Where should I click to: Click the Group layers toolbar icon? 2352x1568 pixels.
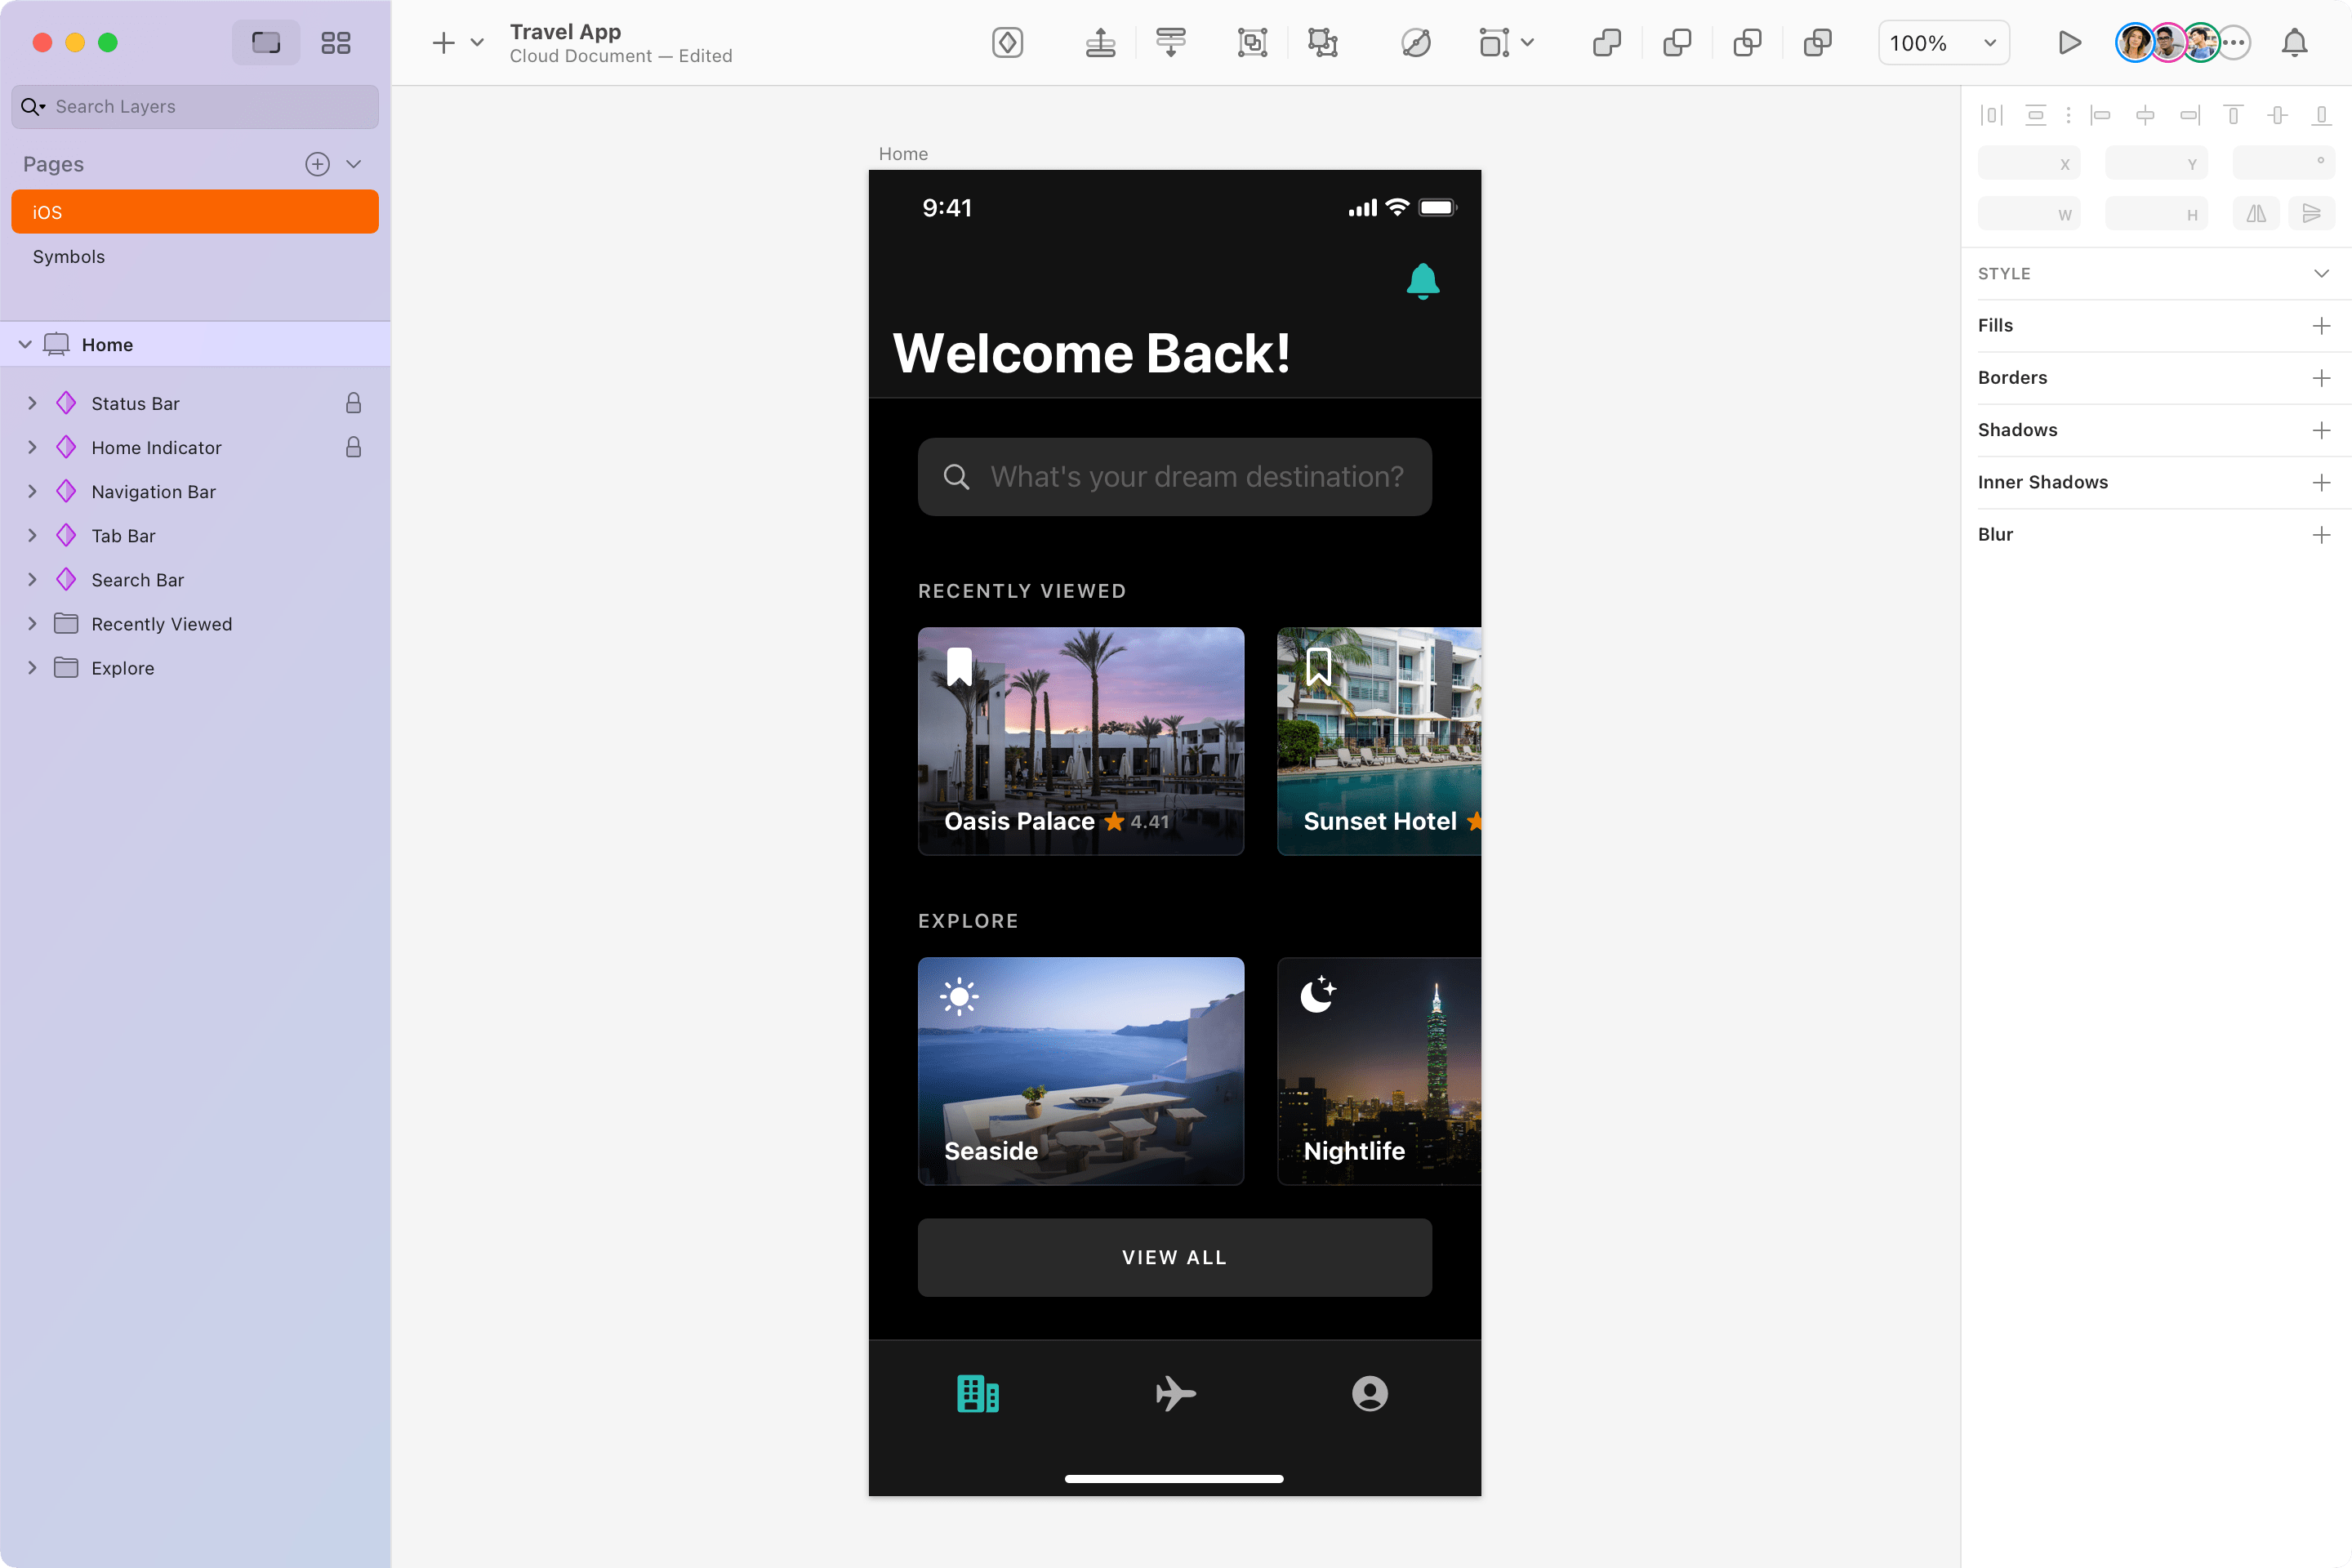click(x=1252, y=43)
